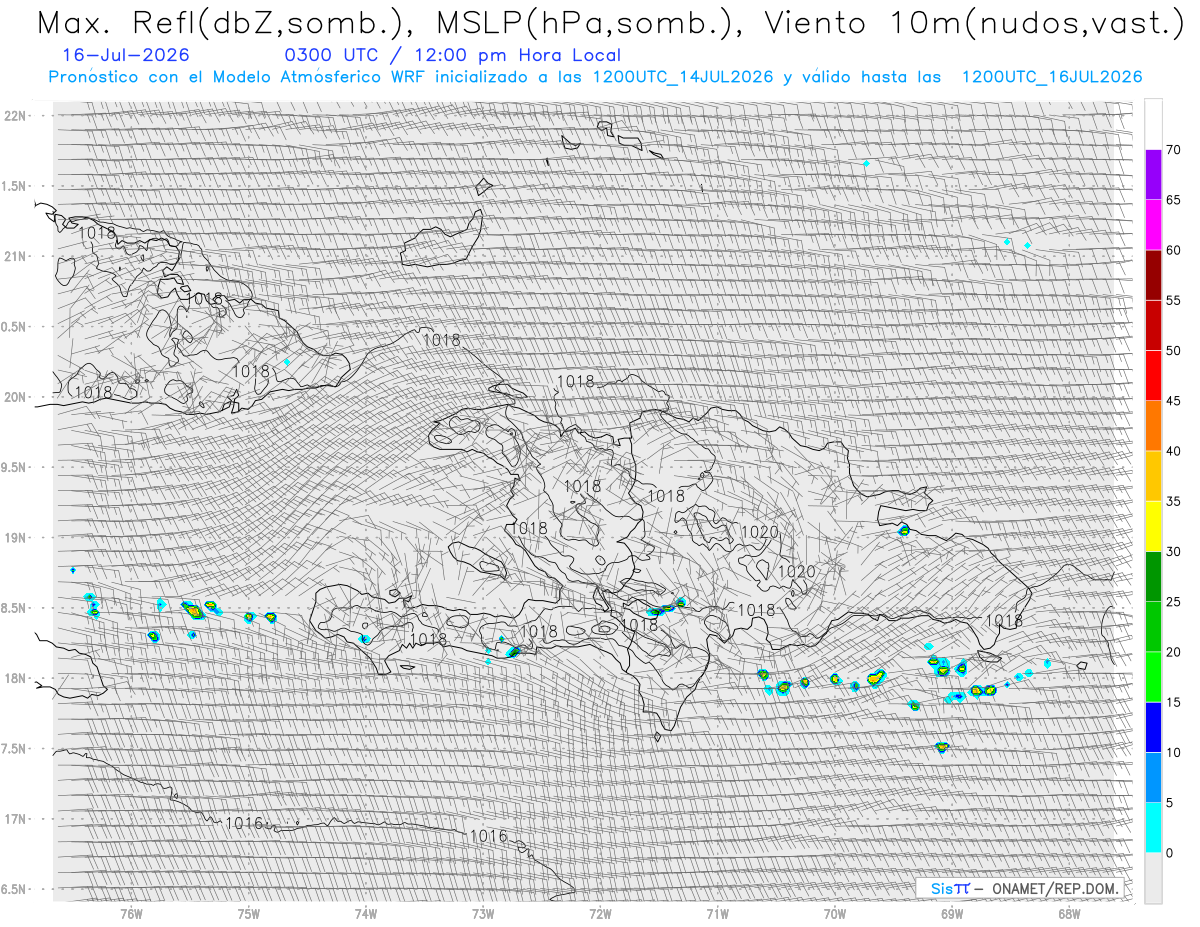Click the 17N latitude label
The height and width of the screenshot is (927, 1200).
[x=15, y=819]
